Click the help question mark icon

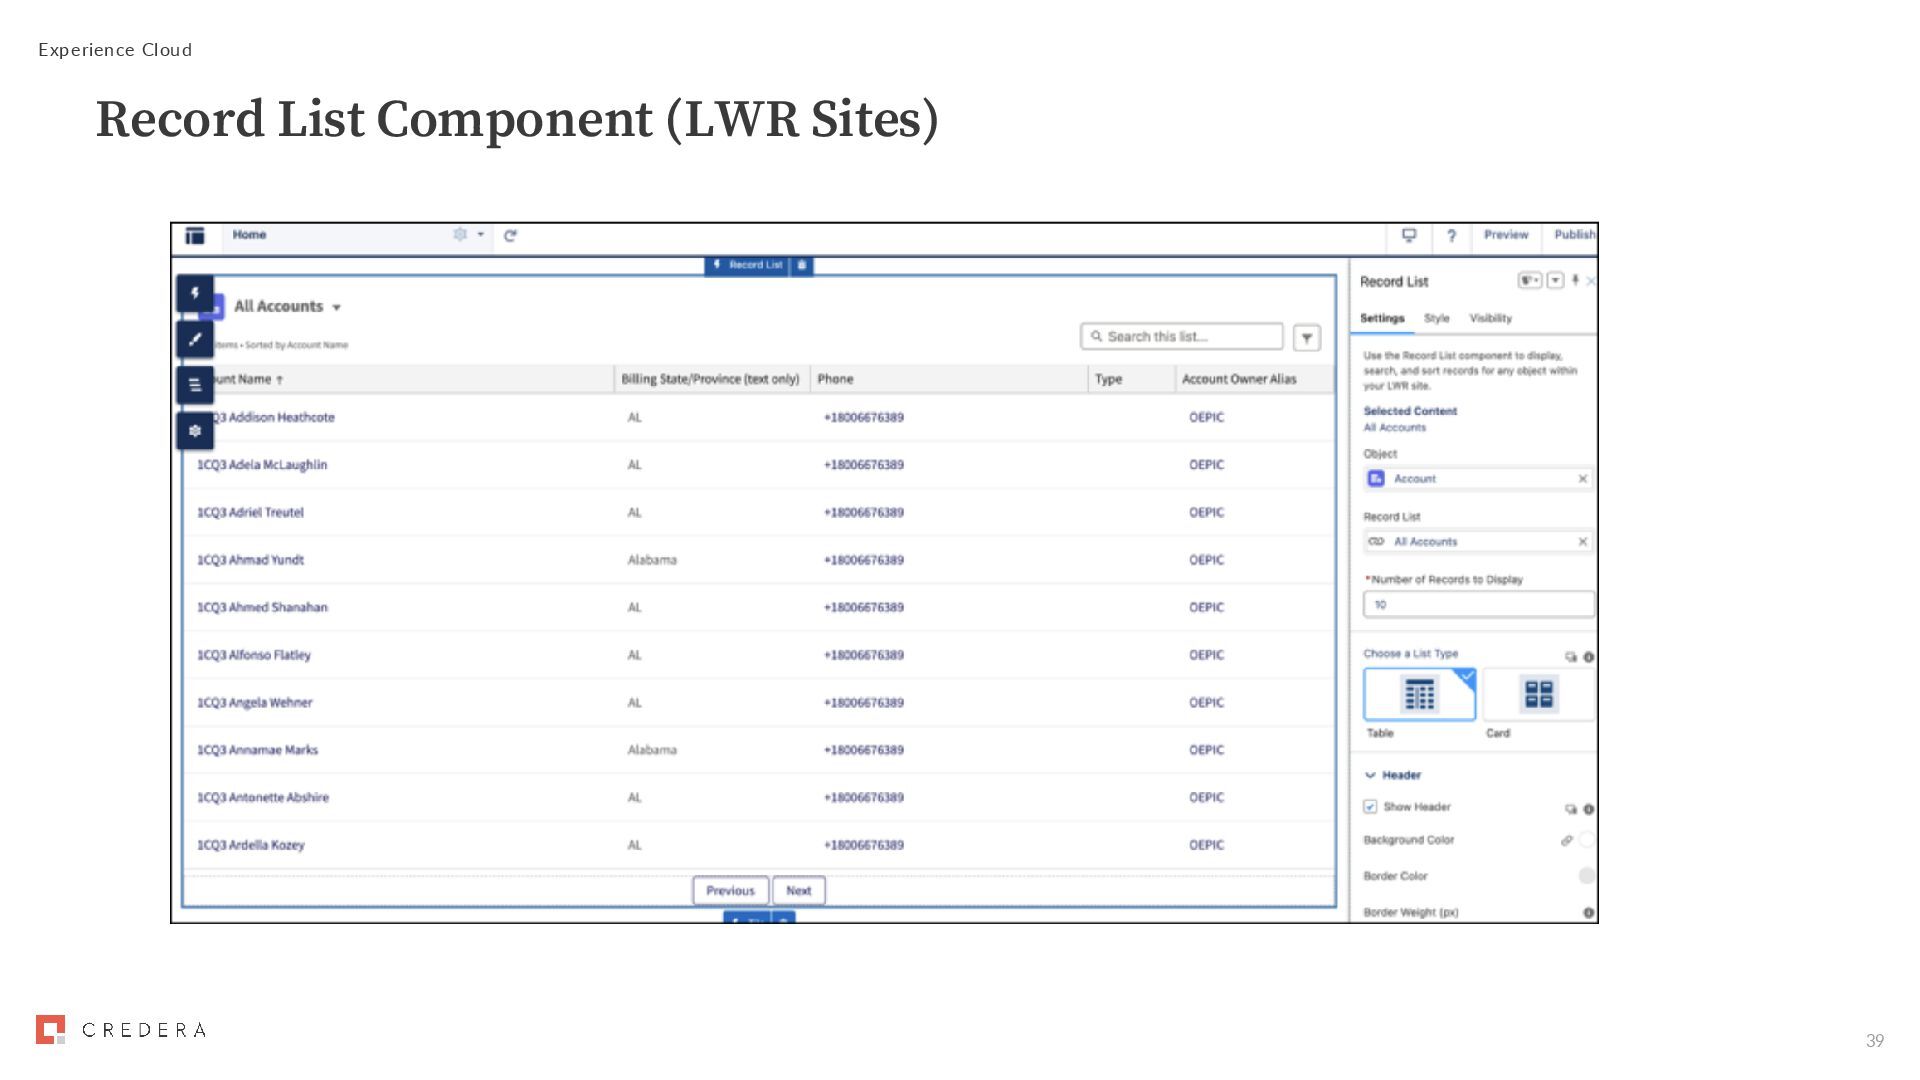[x=1451, y=236]
